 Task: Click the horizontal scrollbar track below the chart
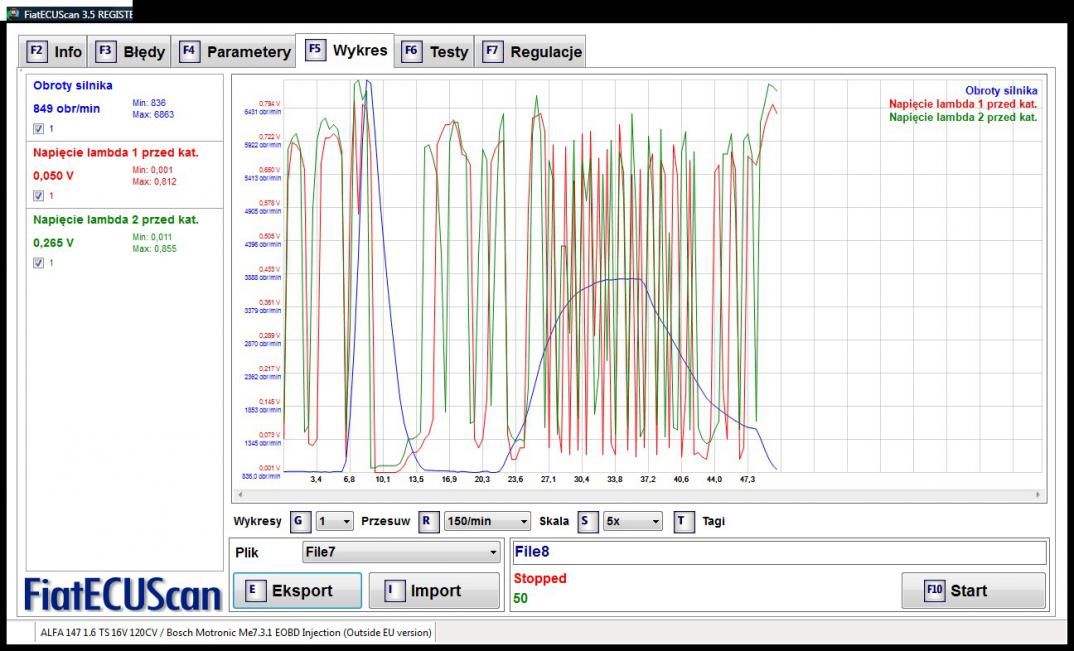pos(638,495)
